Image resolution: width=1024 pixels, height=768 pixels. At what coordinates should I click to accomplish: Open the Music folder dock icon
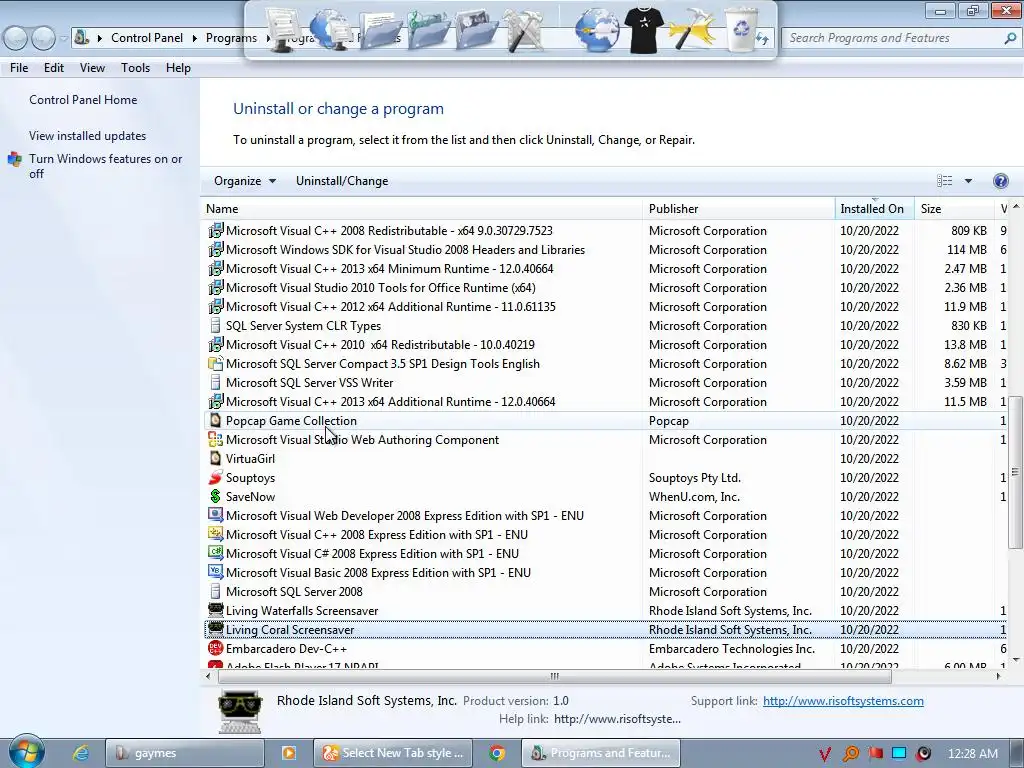tap(428, 29)
